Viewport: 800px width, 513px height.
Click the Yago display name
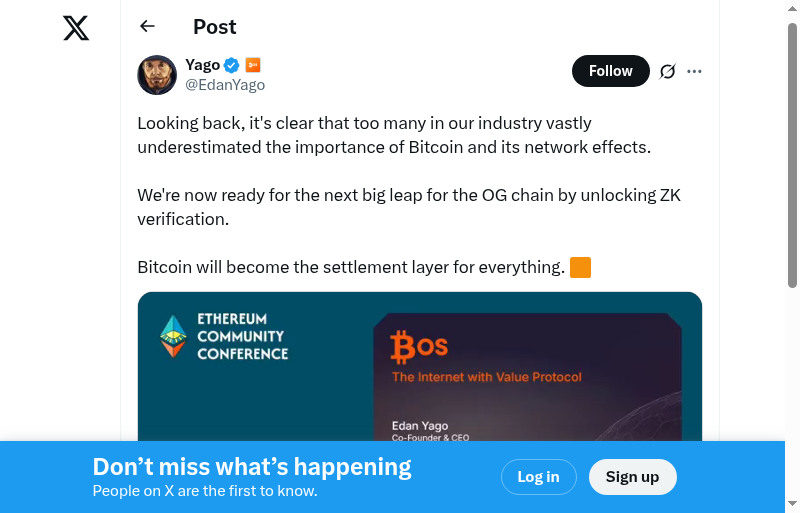click(202, 65)
